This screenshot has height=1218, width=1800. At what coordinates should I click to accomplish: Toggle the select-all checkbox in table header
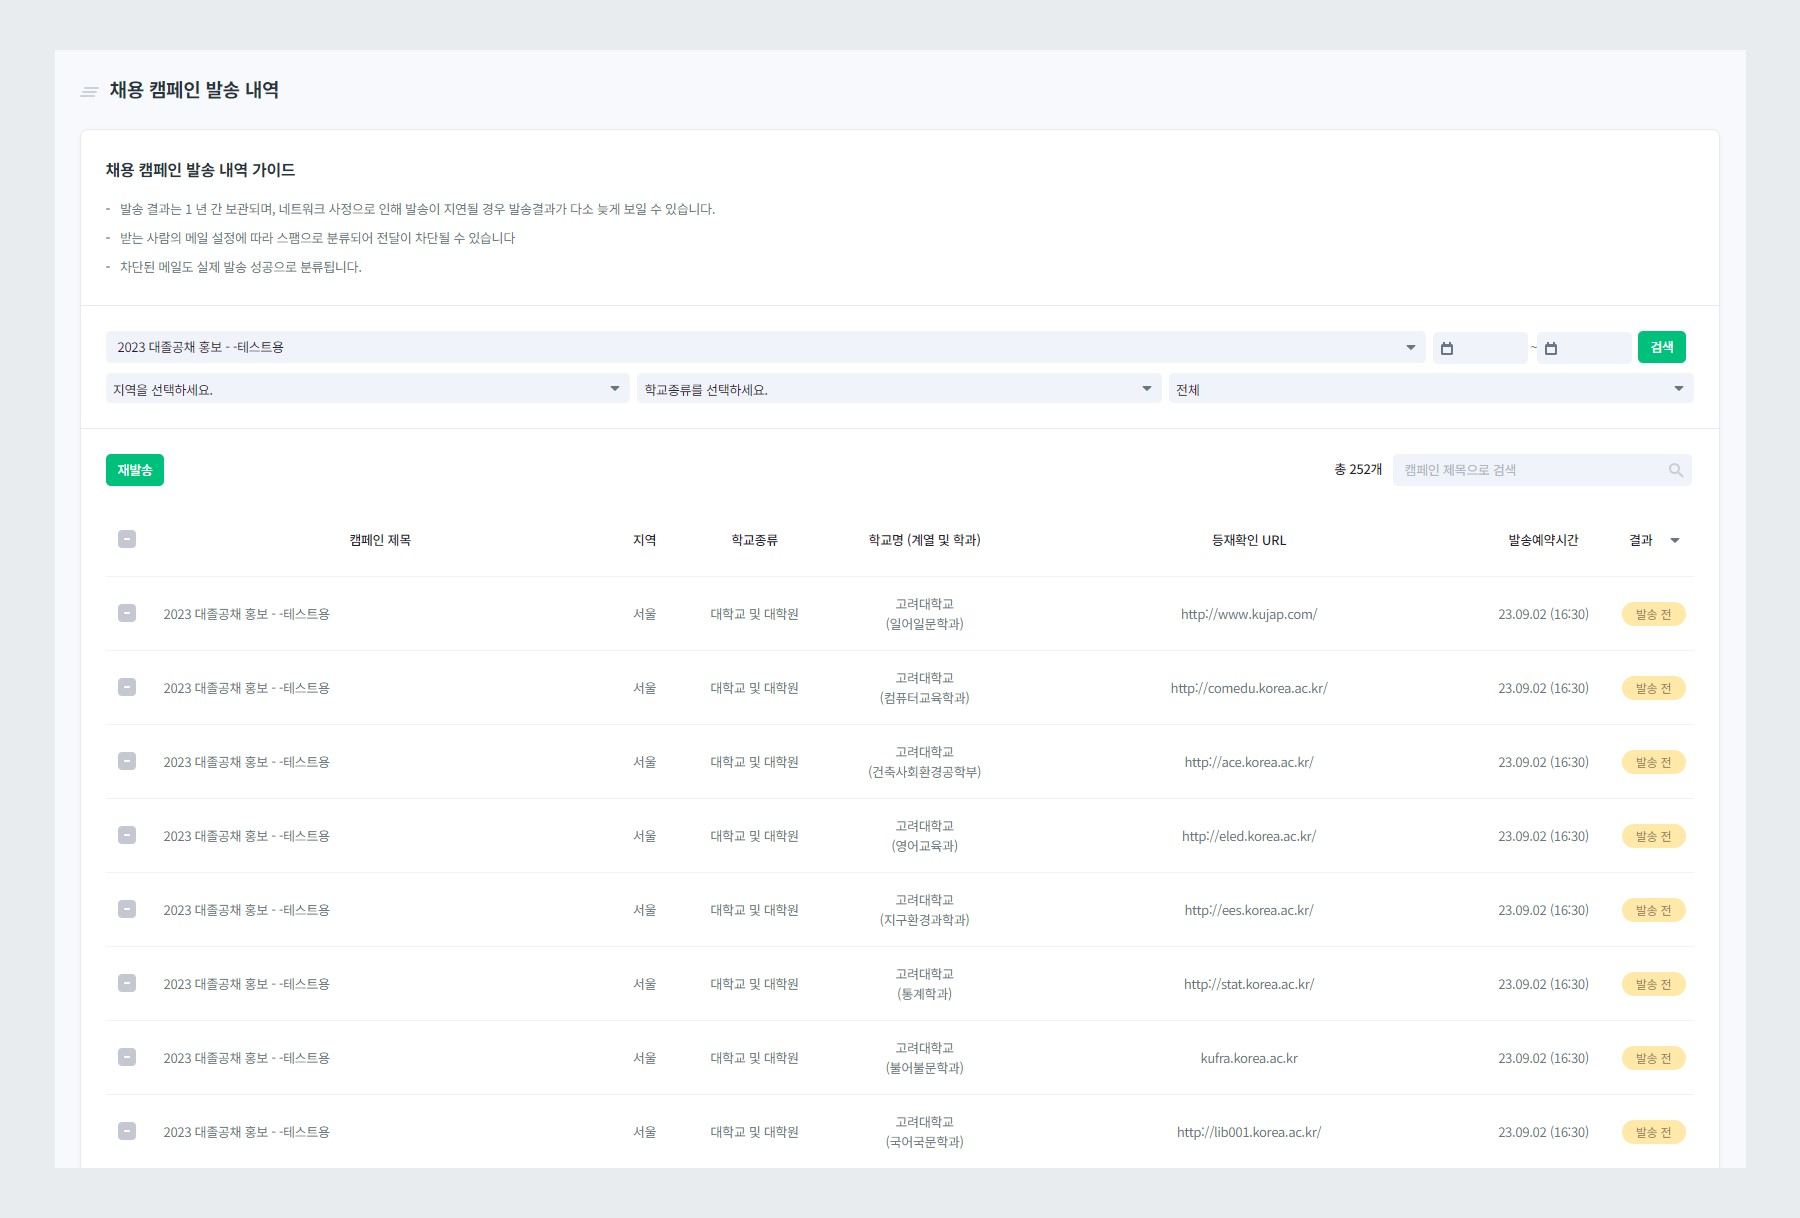[127, 539]
